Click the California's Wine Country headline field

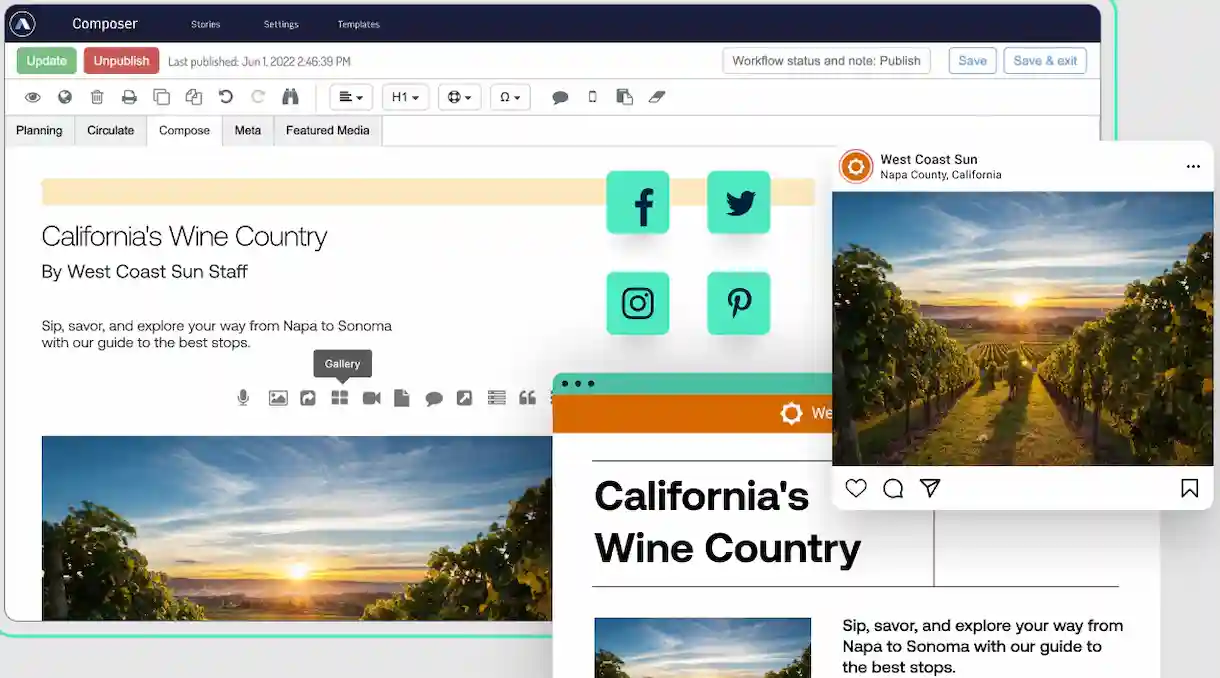[x=184, y=237]
